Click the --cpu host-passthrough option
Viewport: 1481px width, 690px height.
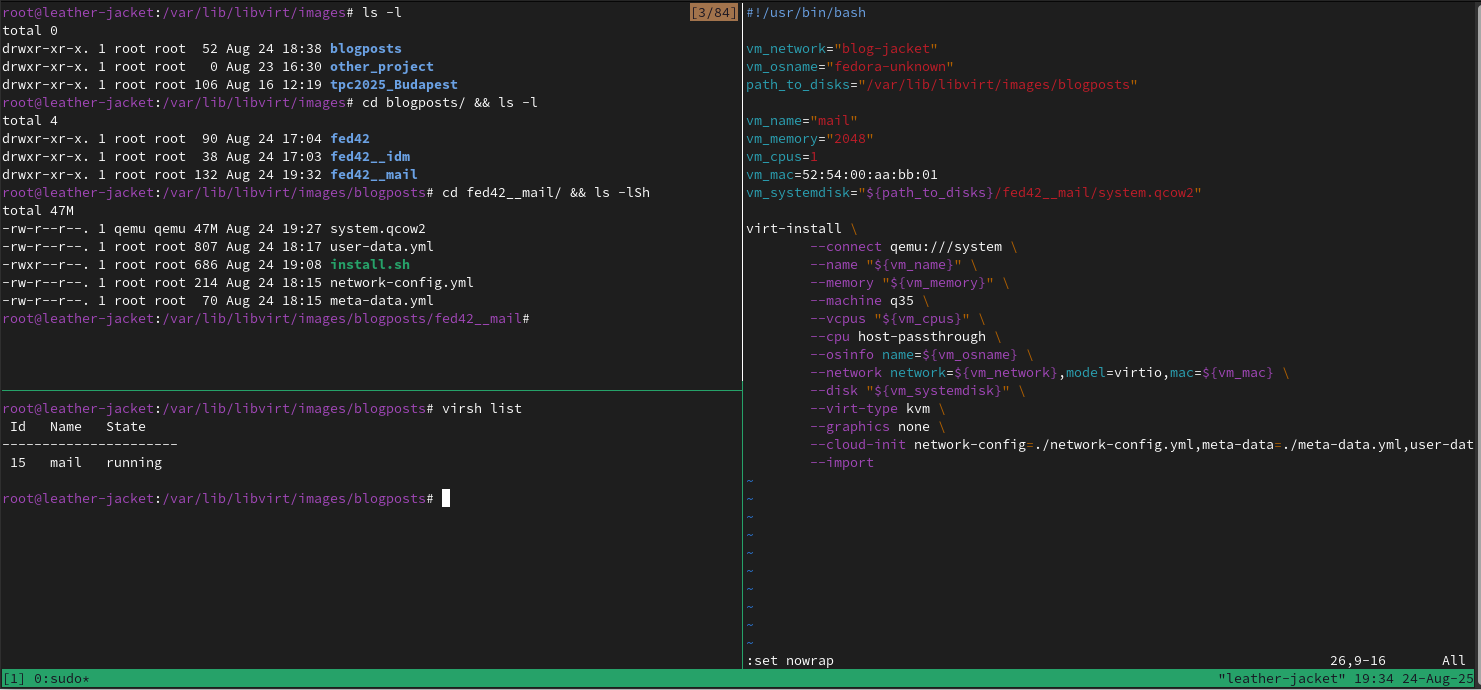pyautogui.click(x=906, y=336)
